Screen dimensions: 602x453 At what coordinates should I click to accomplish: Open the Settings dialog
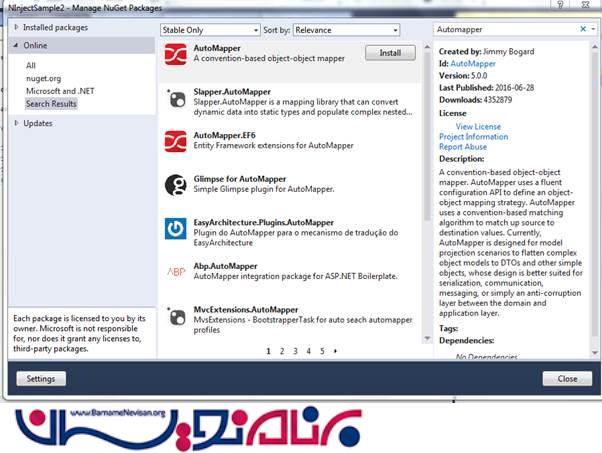(41, 379)
